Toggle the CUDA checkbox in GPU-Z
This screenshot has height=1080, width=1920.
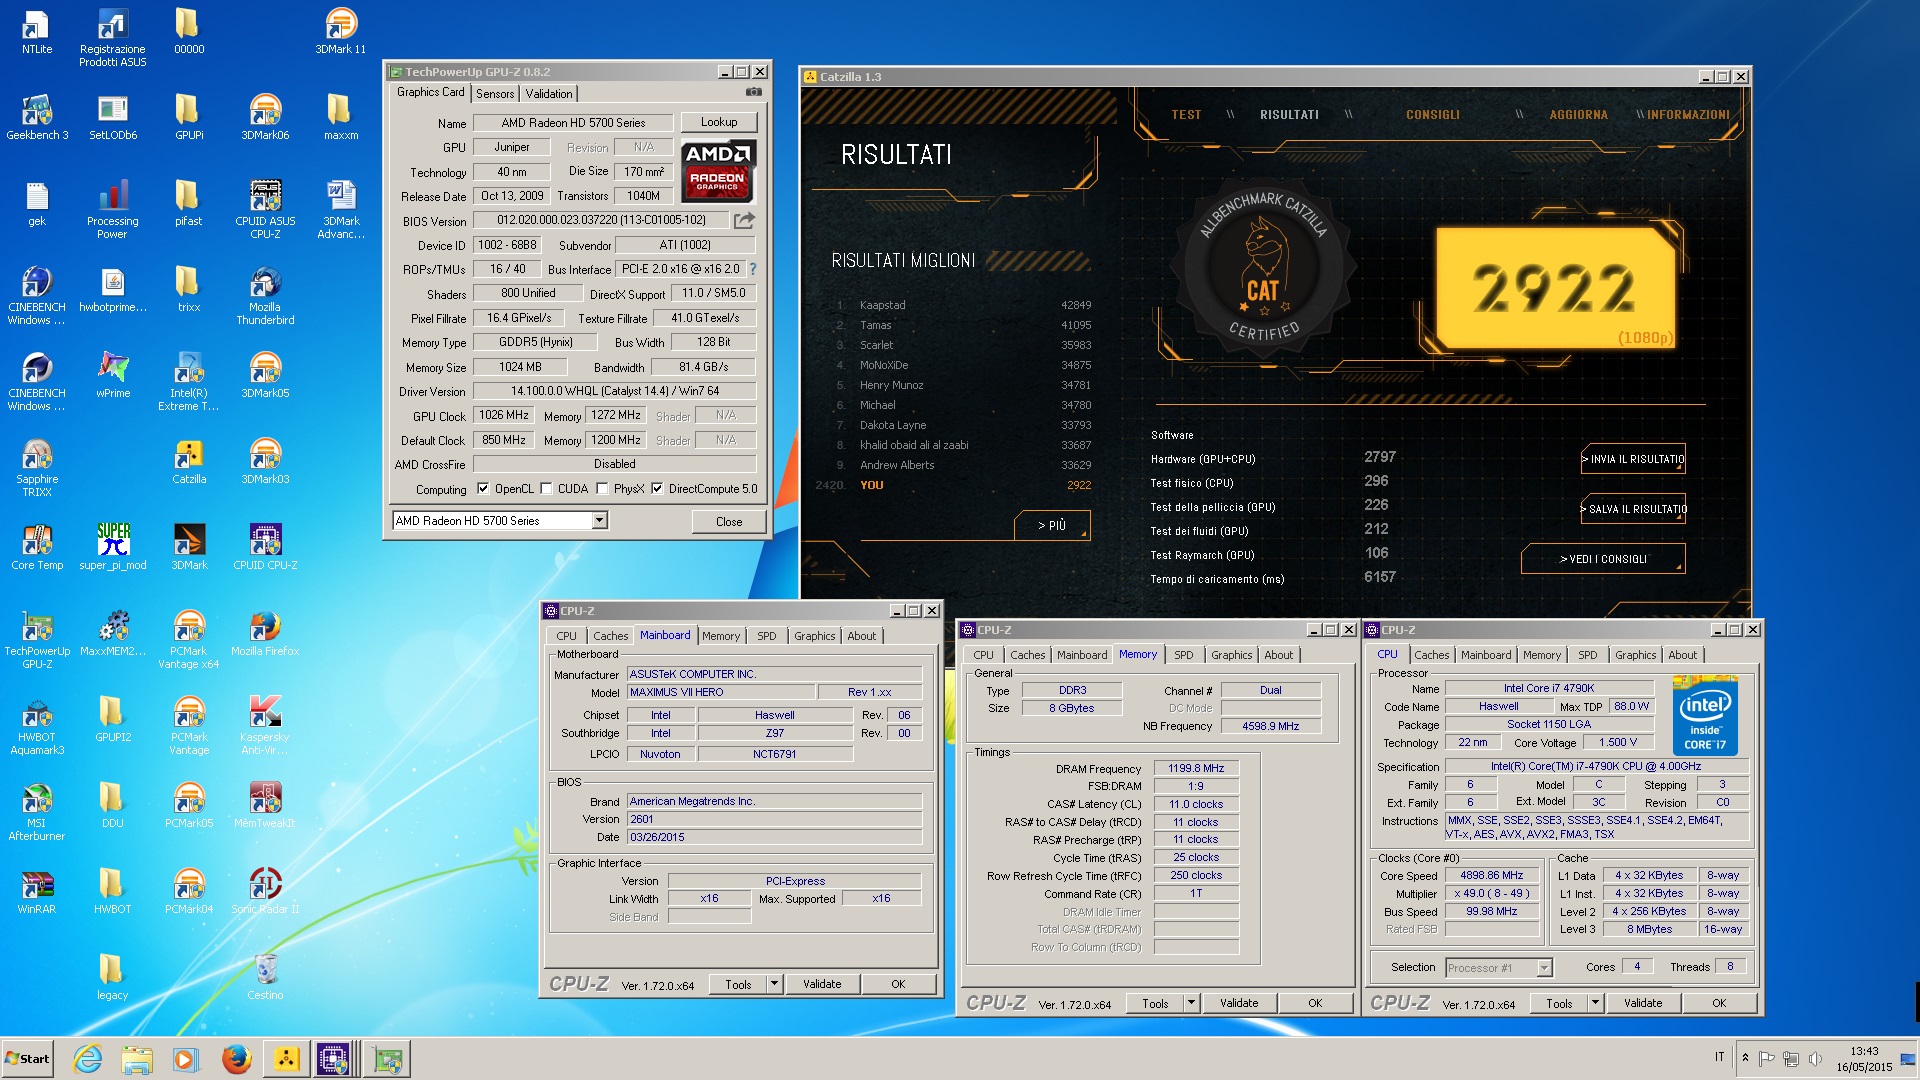click(546, 489)
